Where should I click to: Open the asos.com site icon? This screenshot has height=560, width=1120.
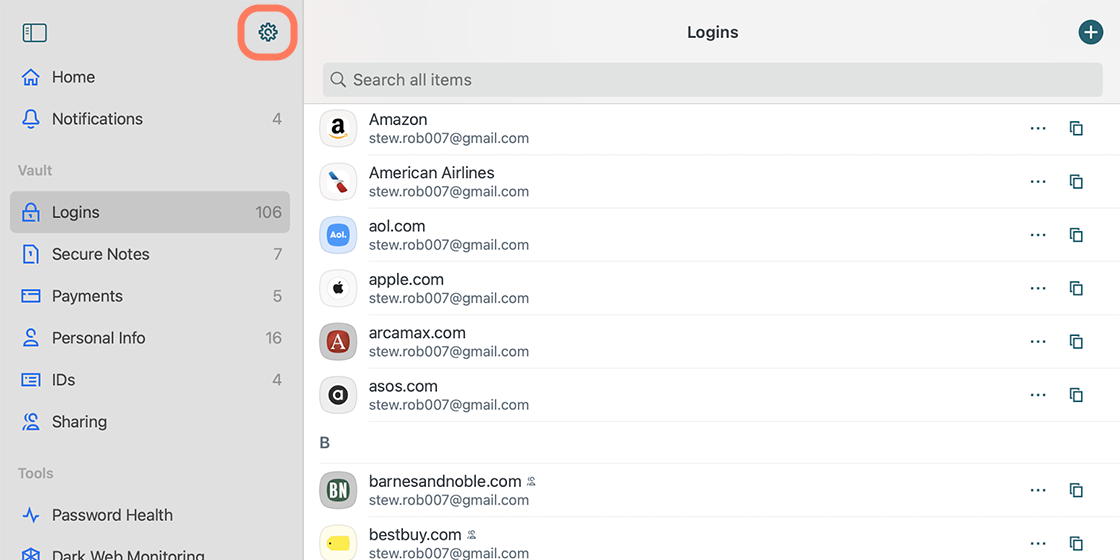338,395
